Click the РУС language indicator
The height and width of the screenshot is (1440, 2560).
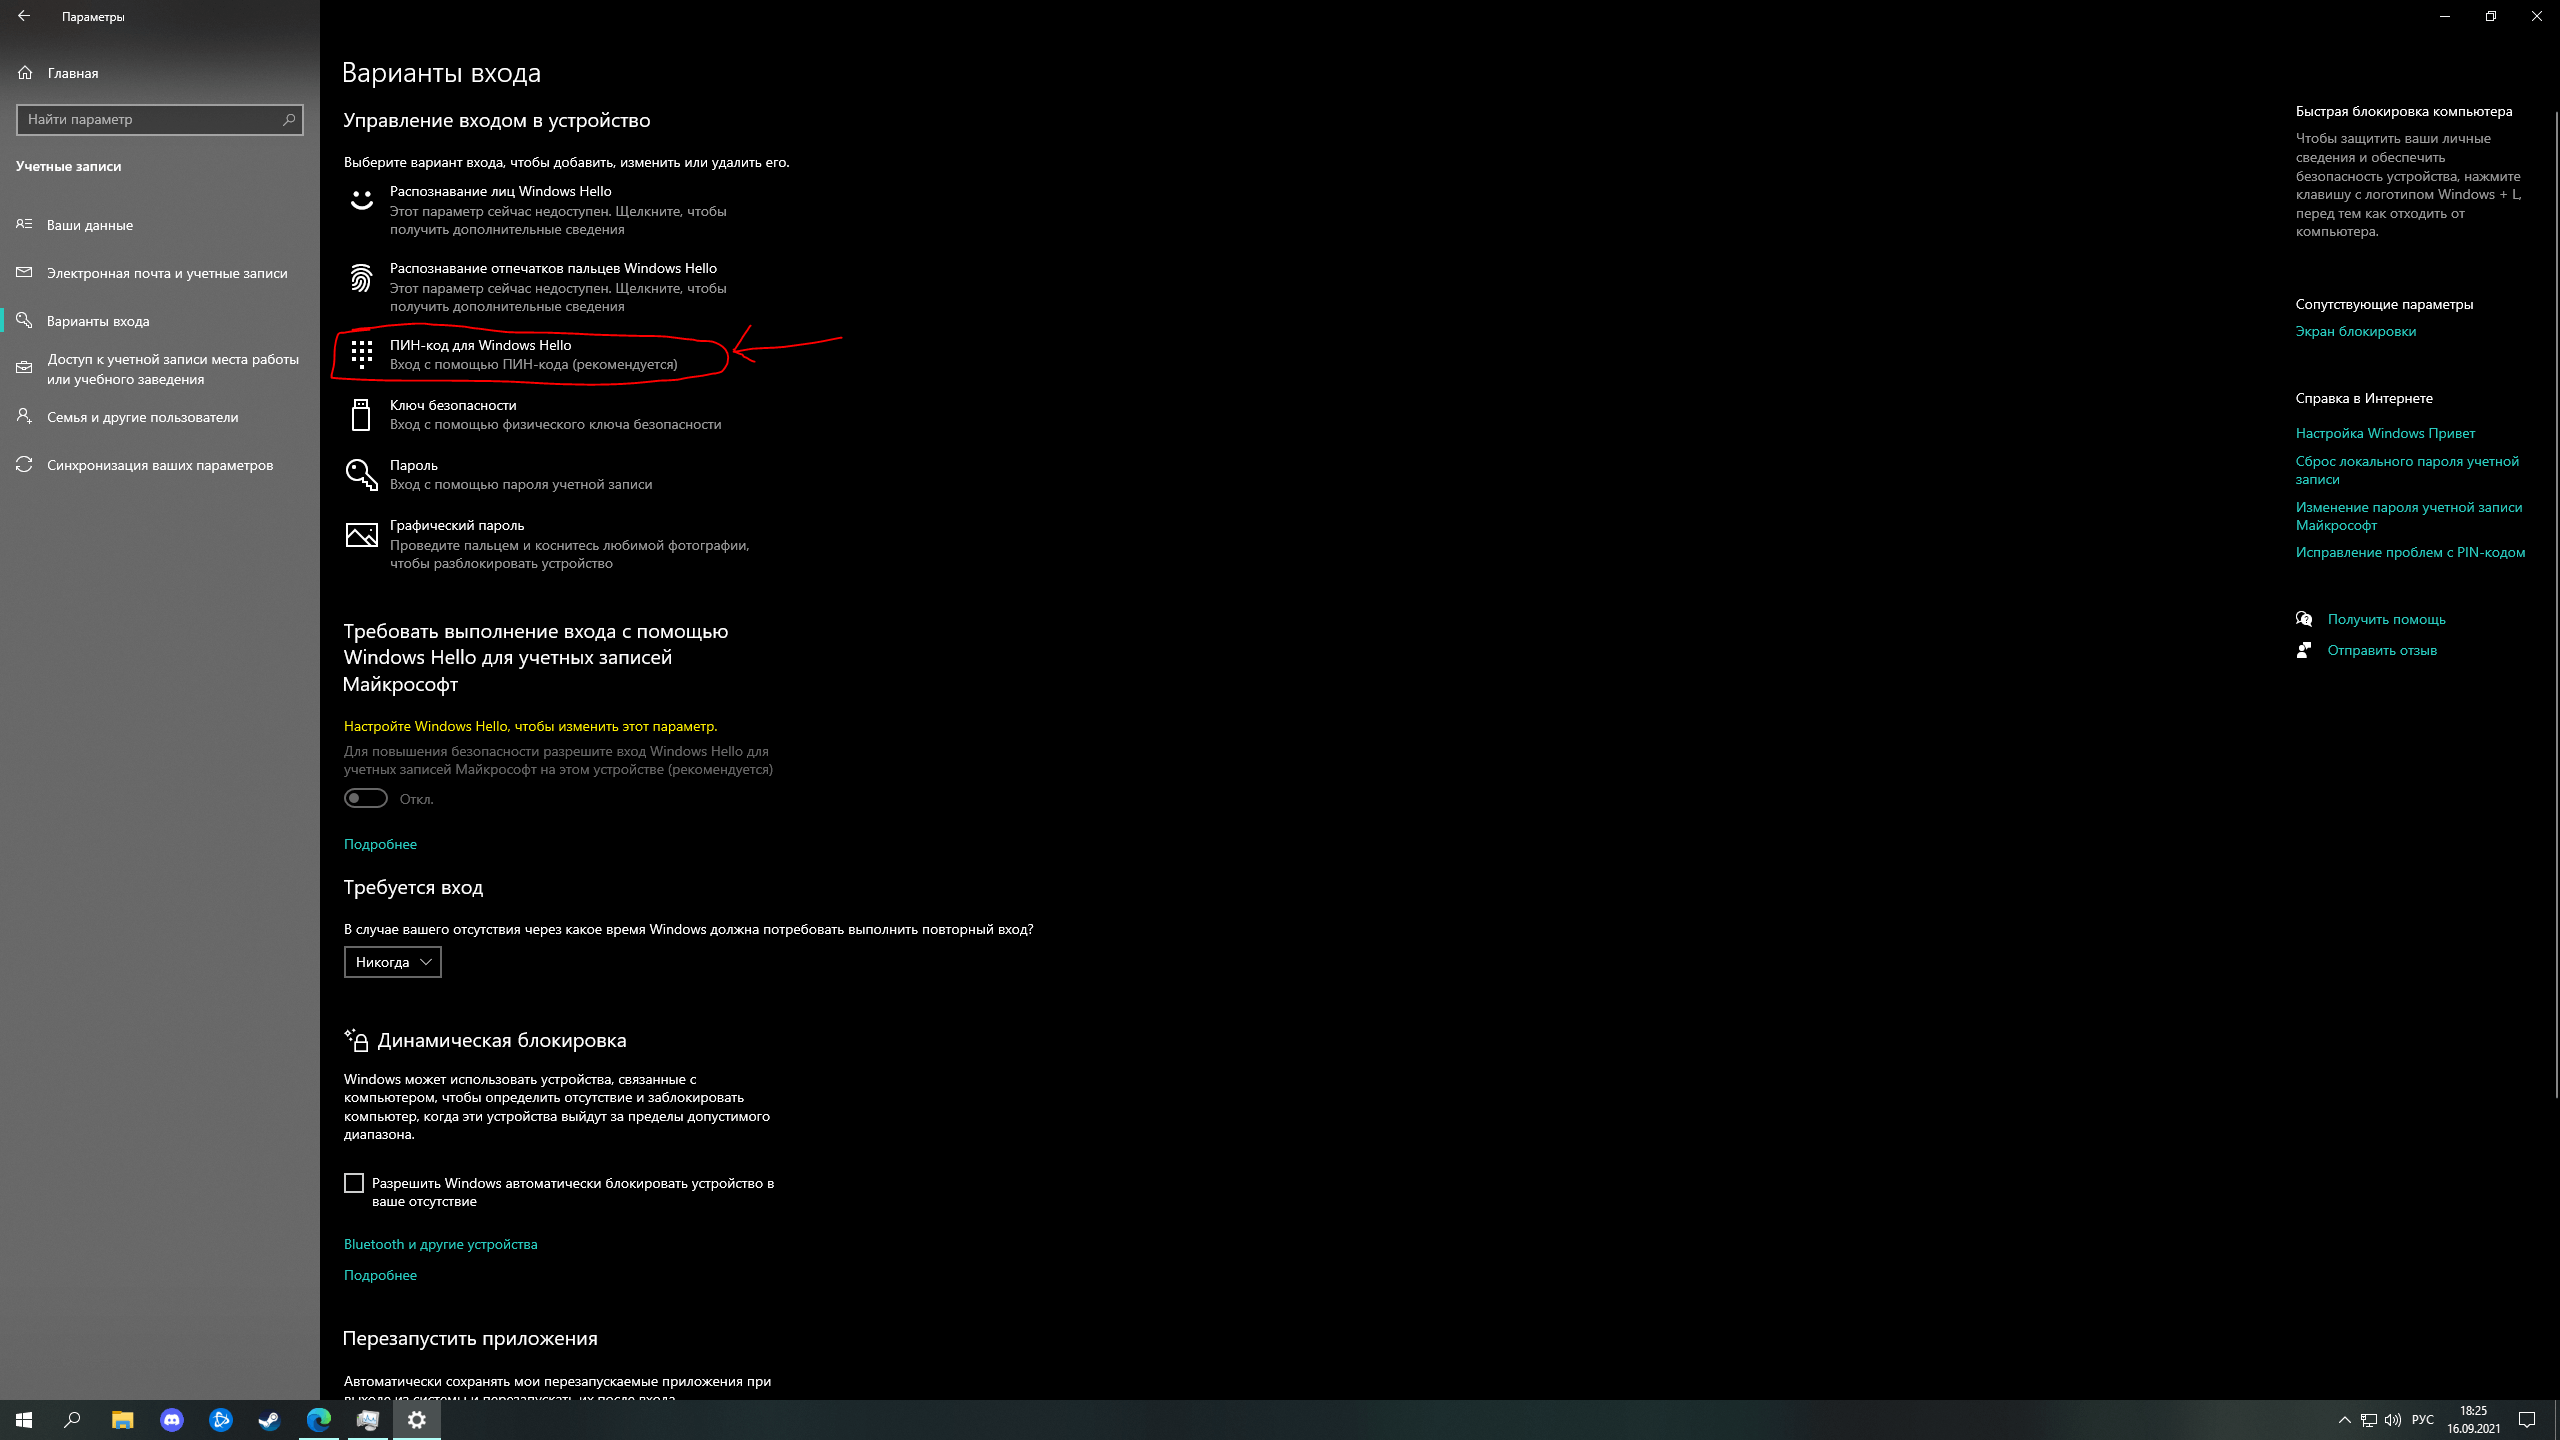(x=2423, y=1420)
